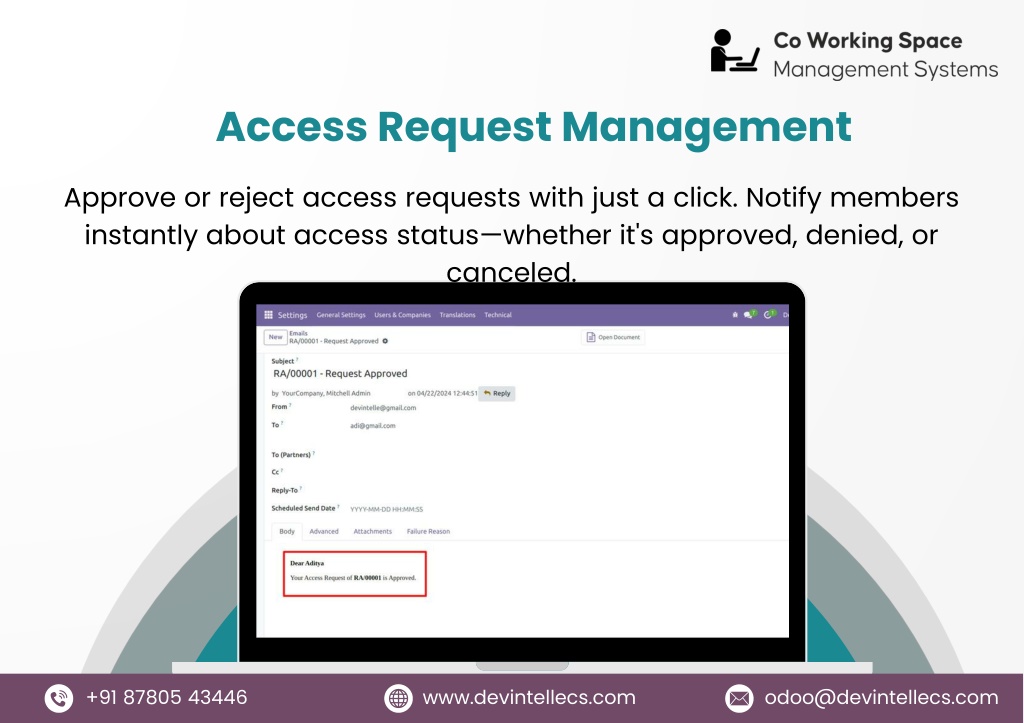Image resolution: width=1024 pixels, height=723 pixels.
Task: Switch to the Advanced tab
Action: (324, 531)
